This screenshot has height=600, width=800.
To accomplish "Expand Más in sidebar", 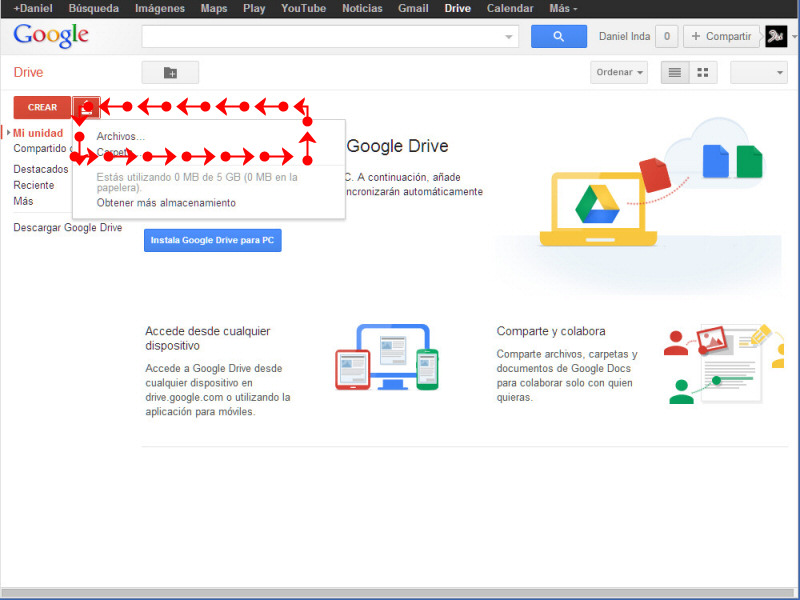I will 23,201.
